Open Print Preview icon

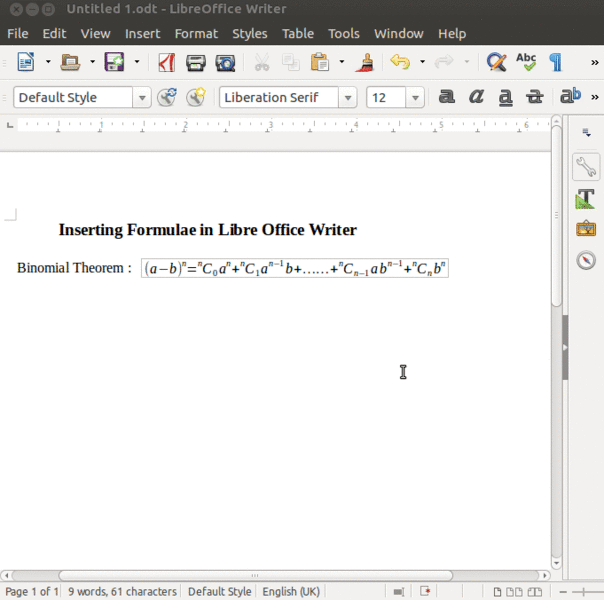click(x=225, y=63)
